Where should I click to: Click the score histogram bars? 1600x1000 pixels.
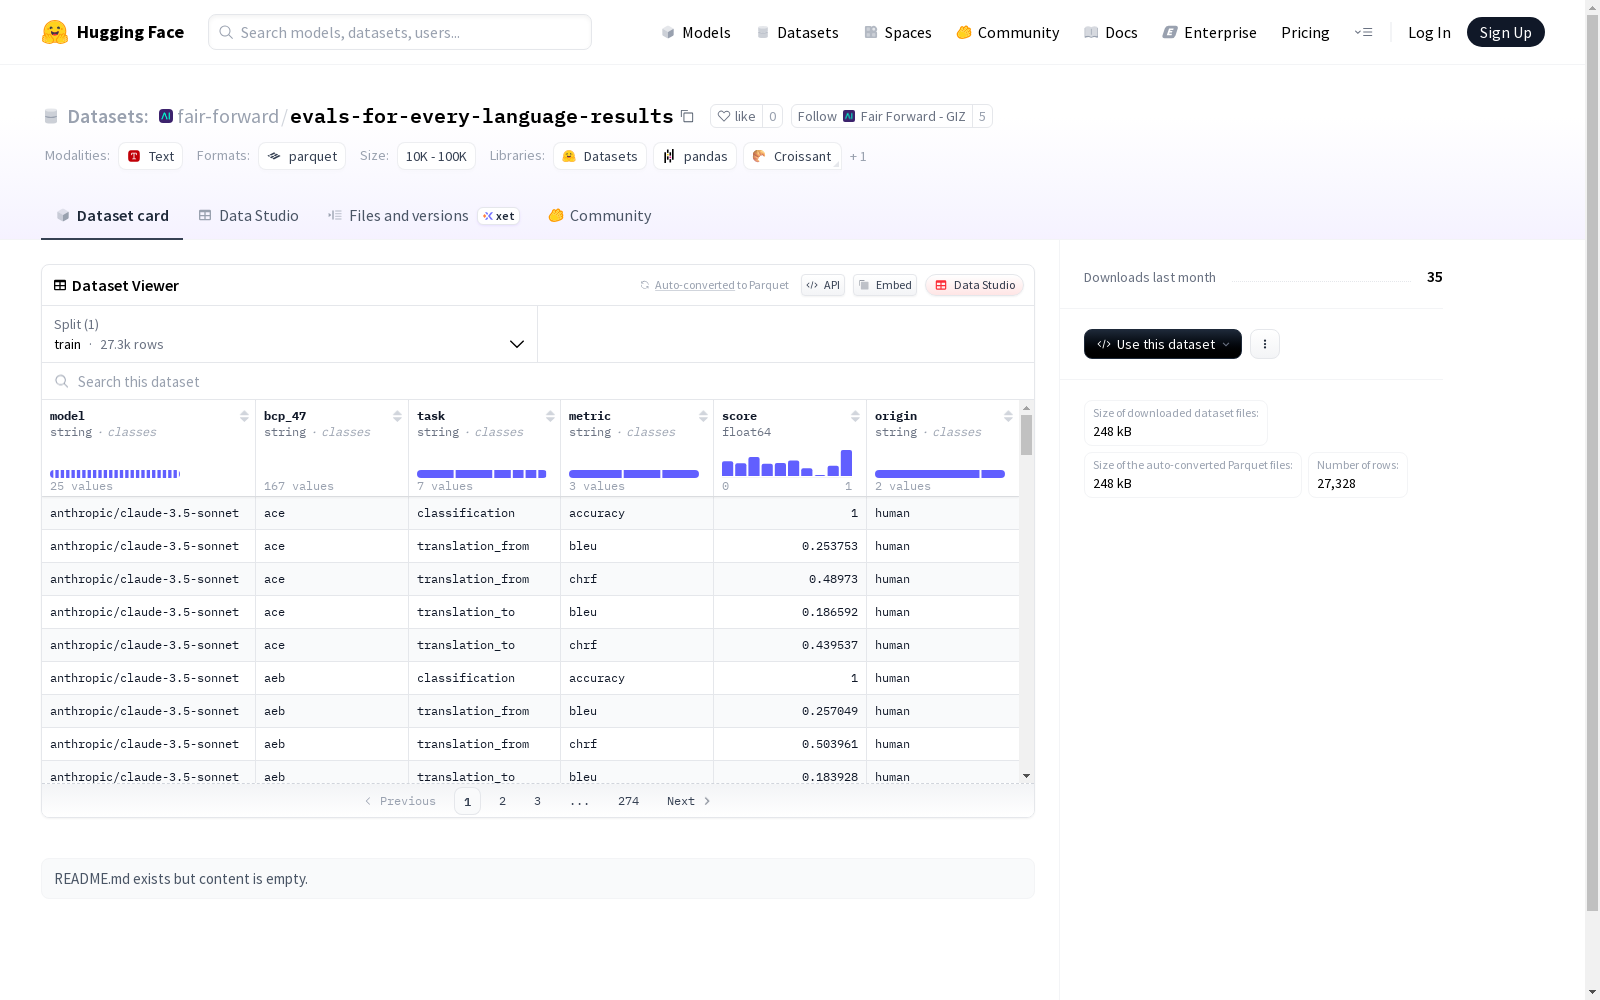point(787,463)
